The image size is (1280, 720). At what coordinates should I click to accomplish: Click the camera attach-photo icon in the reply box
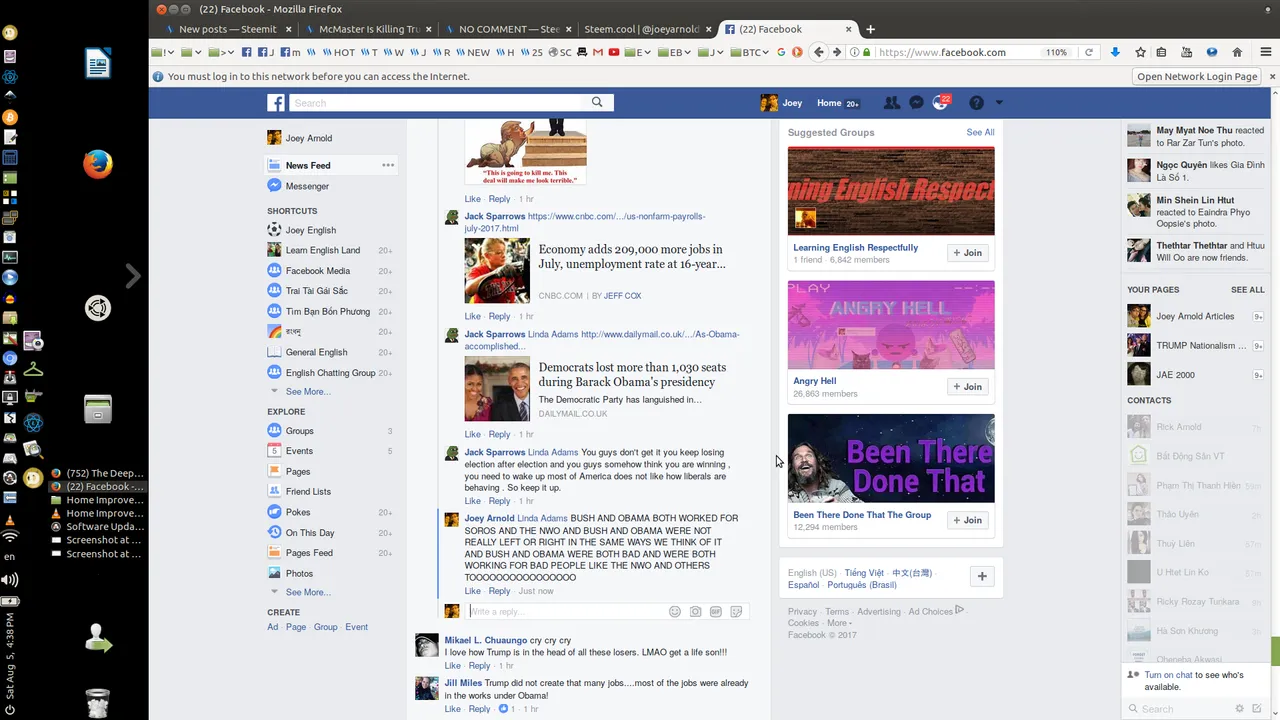[695, 611]
